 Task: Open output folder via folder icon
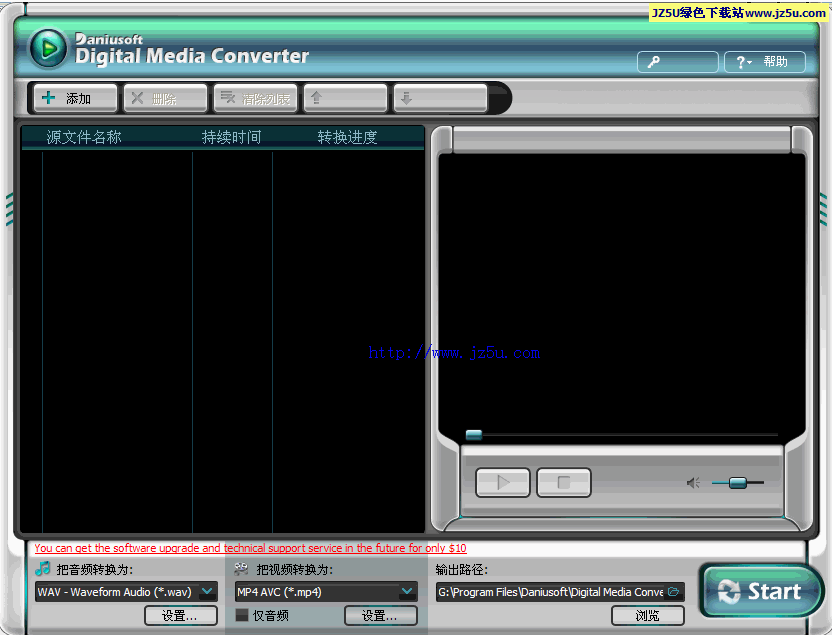coord(674,591)
